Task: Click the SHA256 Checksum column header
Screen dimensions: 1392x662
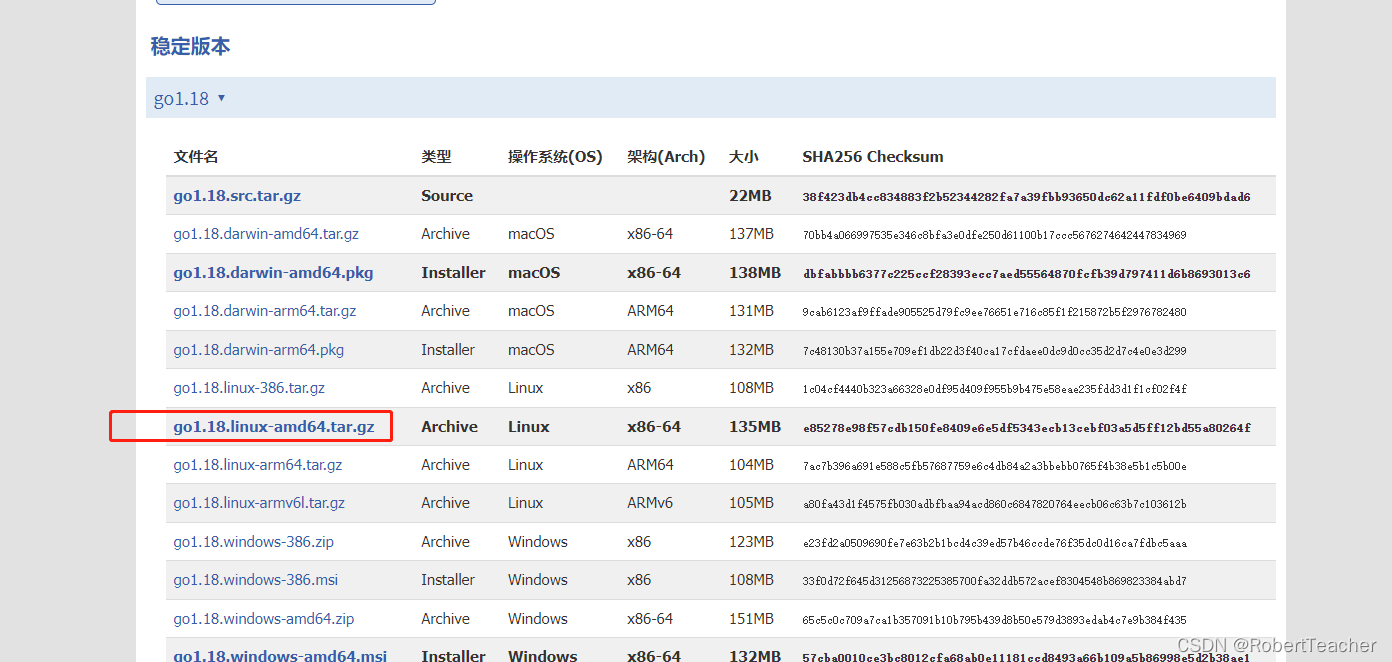Action: [873, 157]
